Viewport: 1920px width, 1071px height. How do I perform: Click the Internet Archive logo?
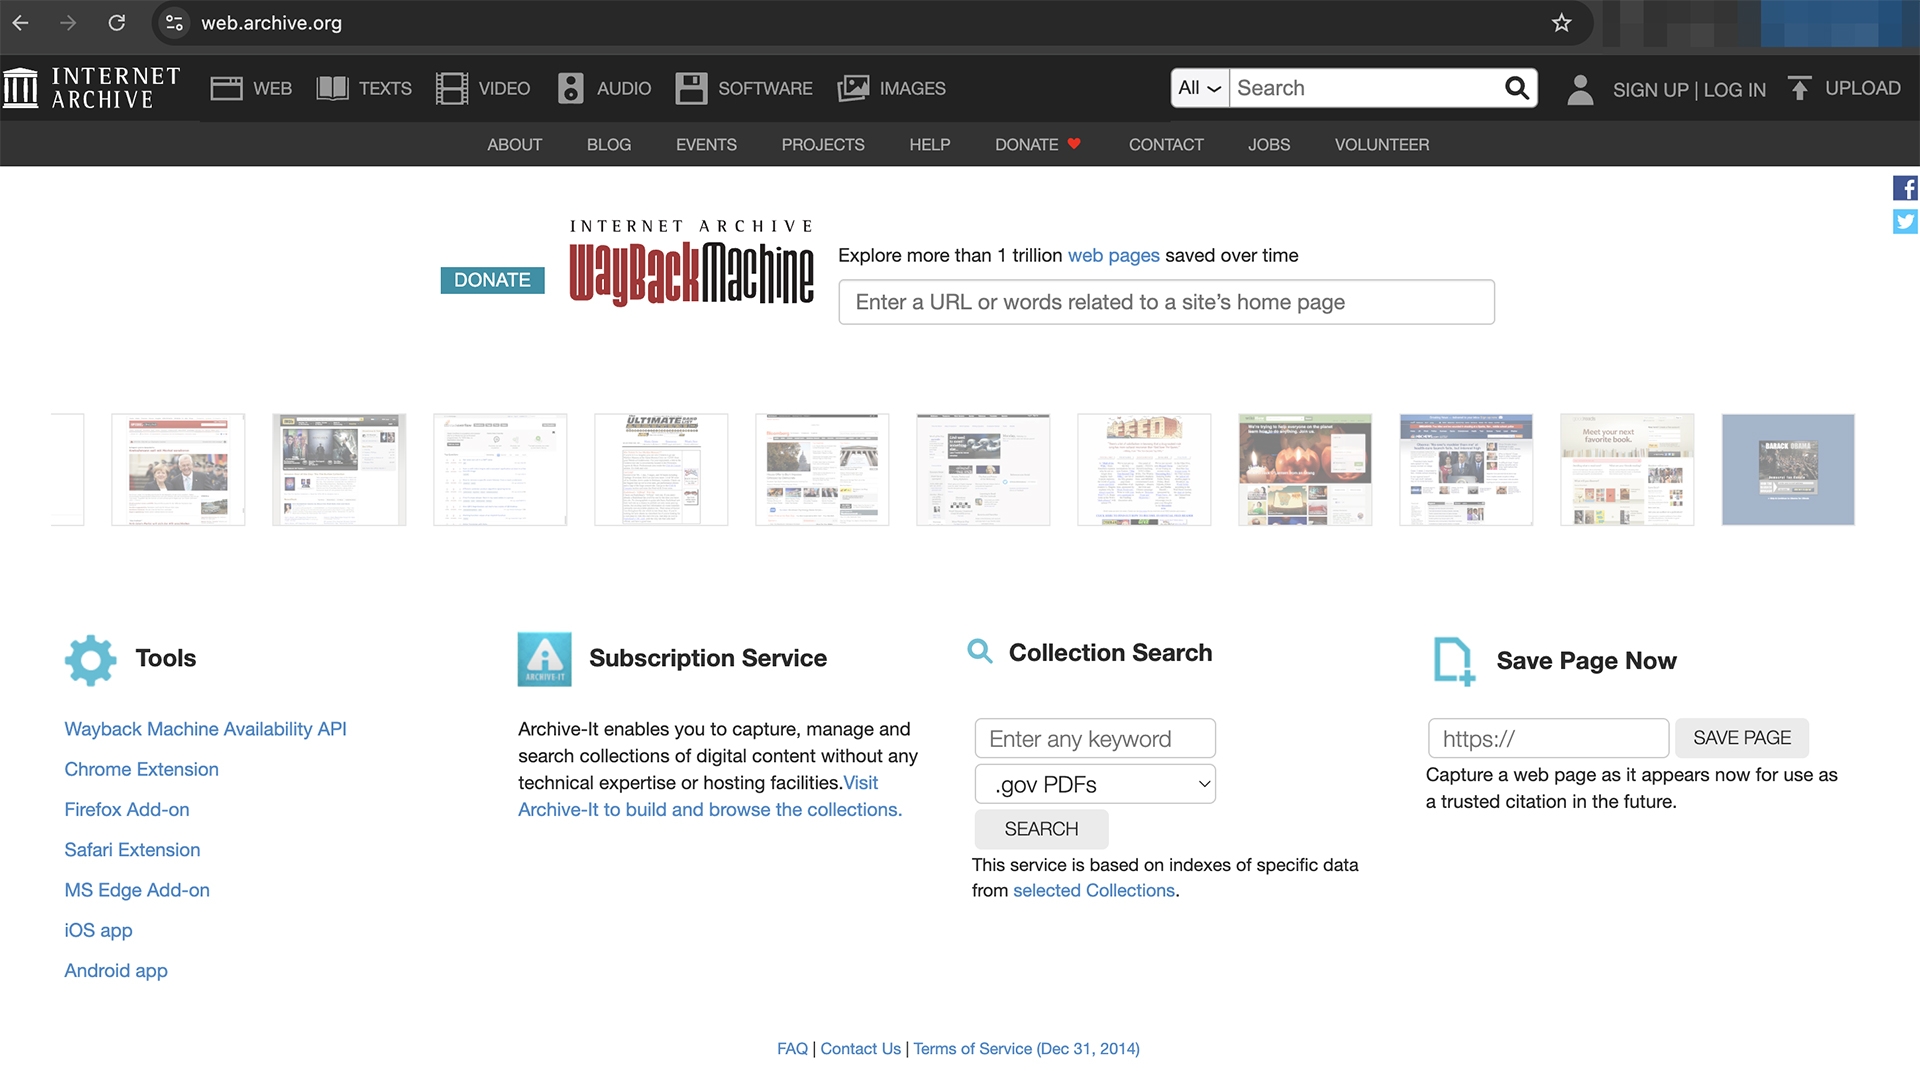click(x=92, y=88)
